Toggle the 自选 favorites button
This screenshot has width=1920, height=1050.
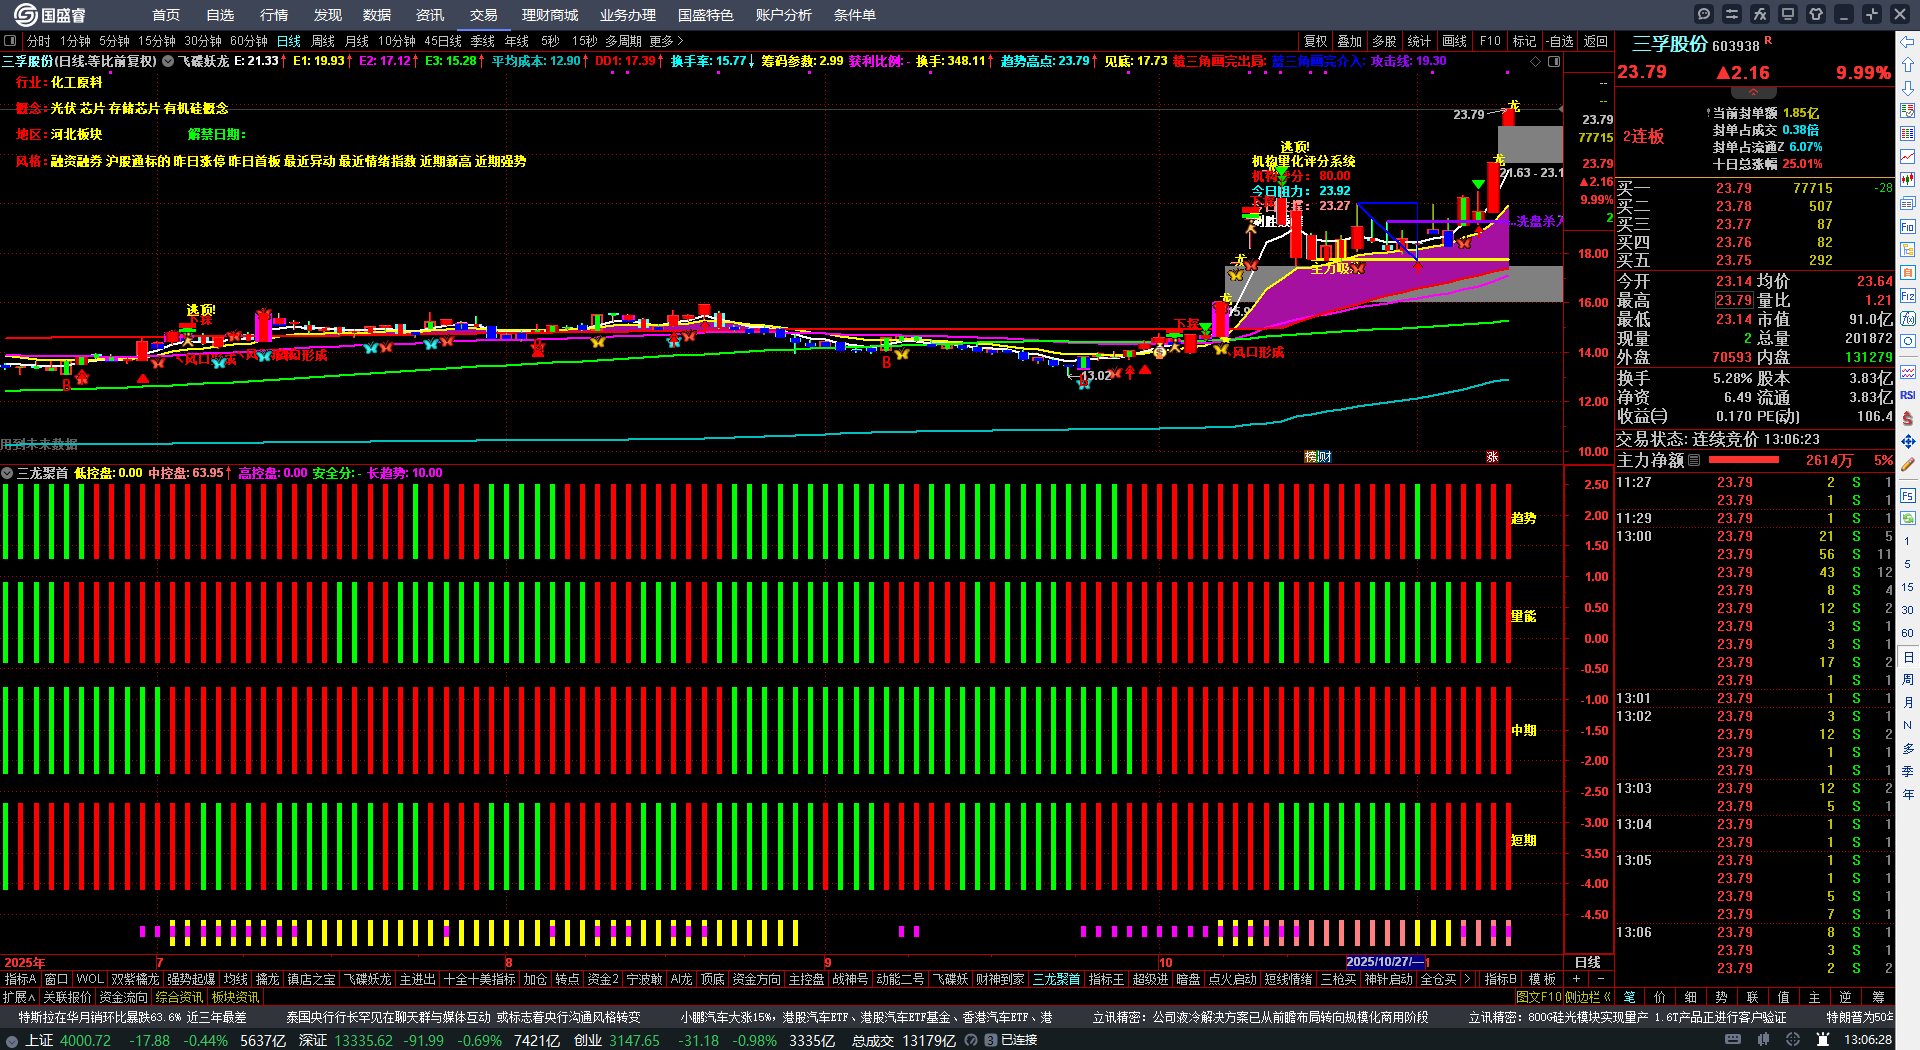pos(1560,41)
